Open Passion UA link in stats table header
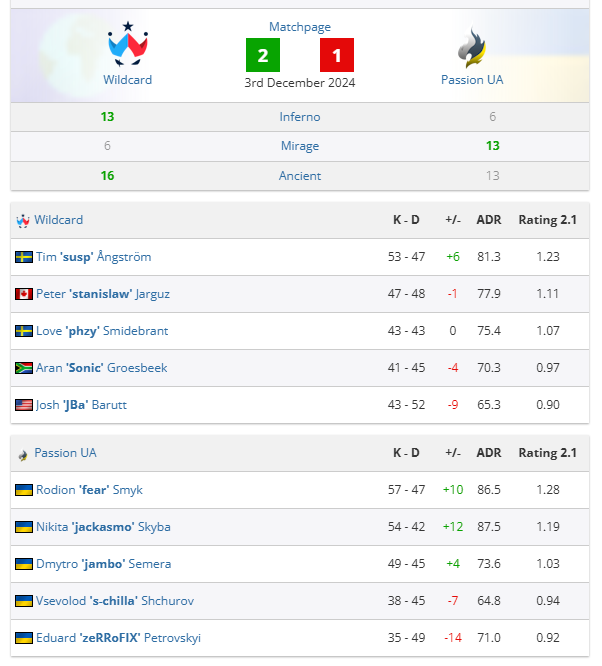Image resolution: width=602 pixels, height=666 pixels. point(65,453)
